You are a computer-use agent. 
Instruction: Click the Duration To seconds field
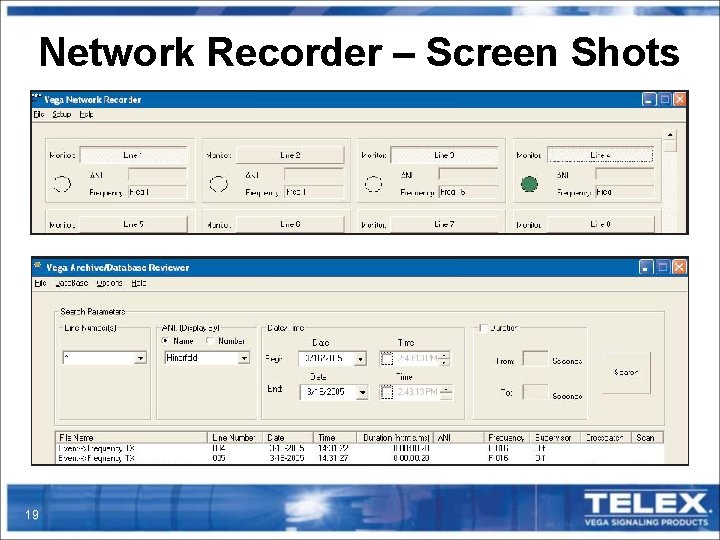point(535,392)
